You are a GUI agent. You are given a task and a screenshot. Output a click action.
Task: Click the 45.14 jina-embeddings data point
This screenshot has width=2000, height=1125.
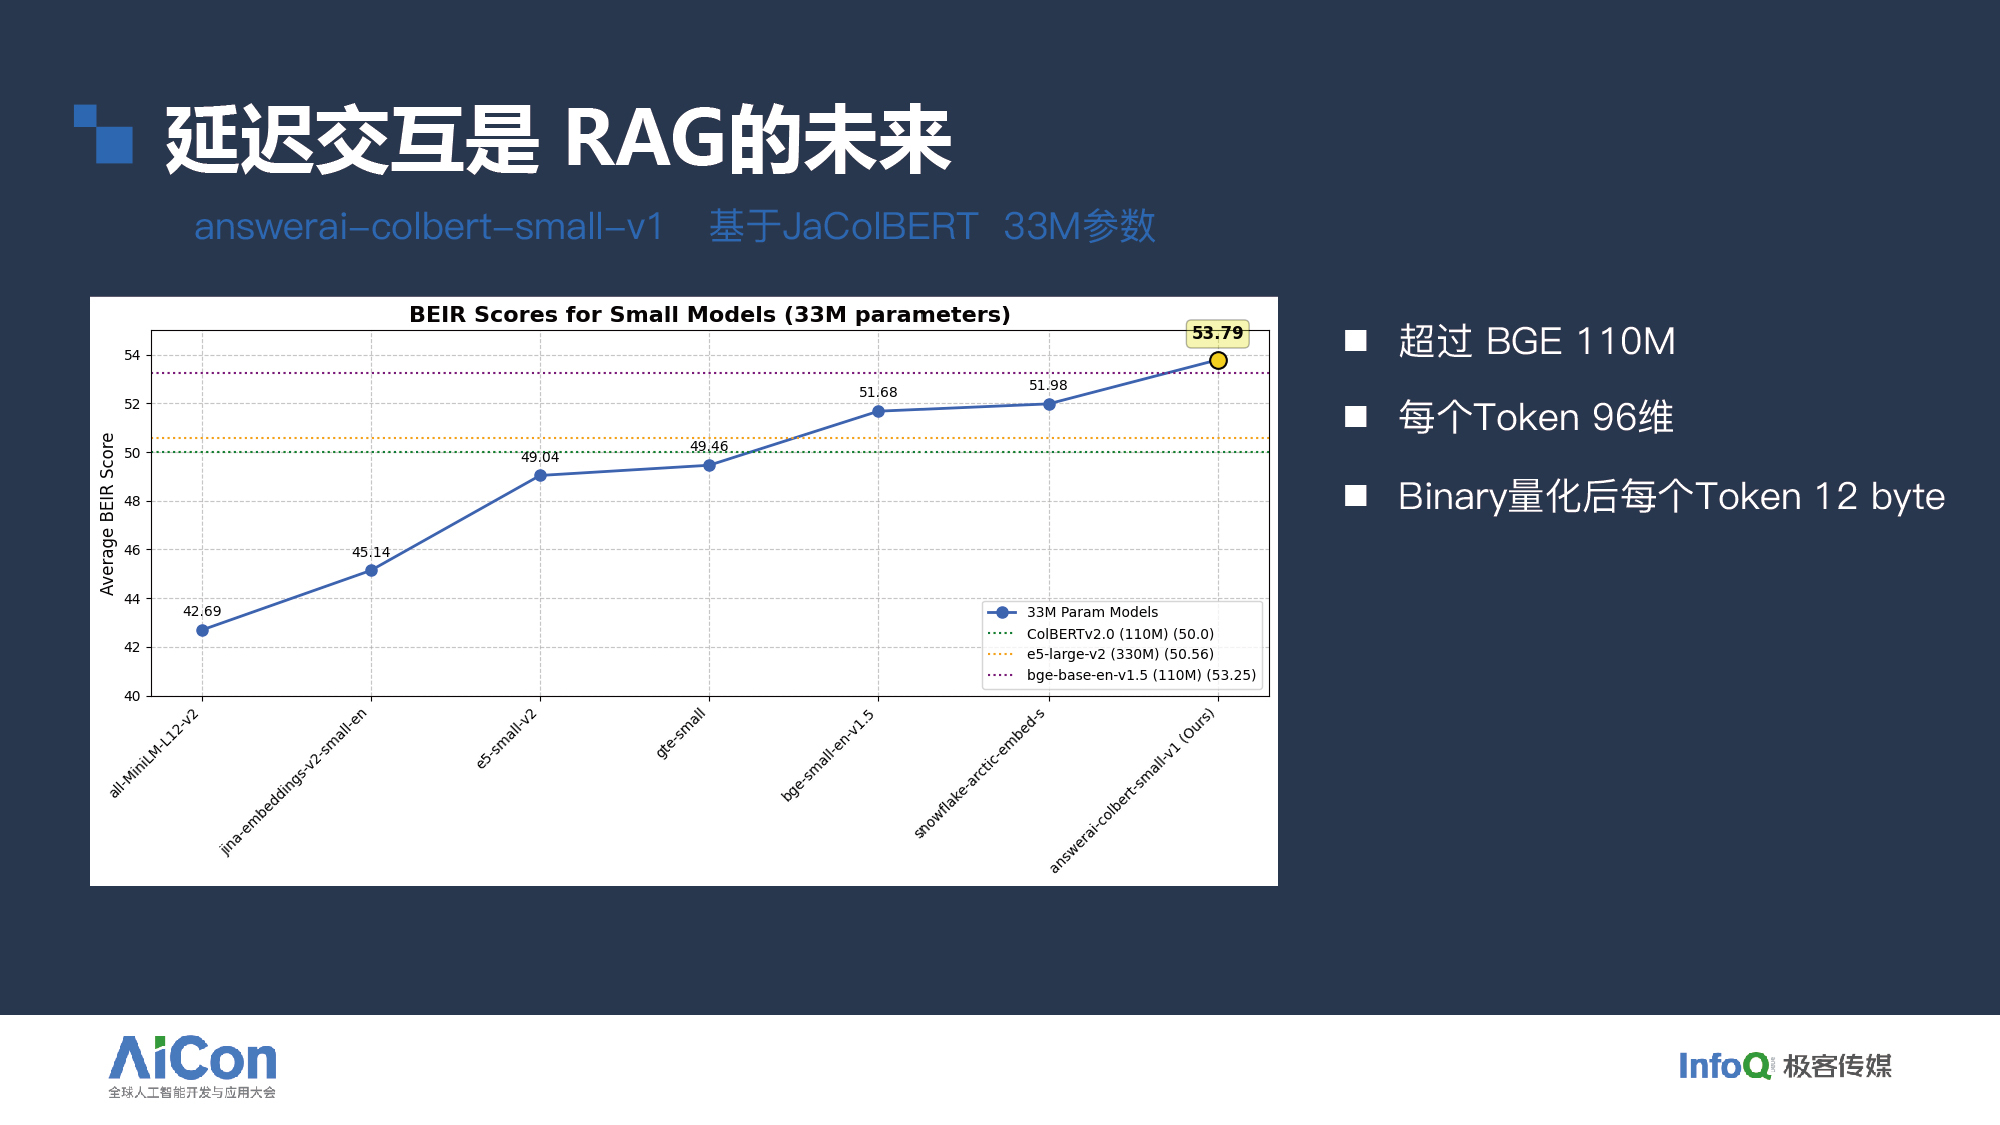(372, 570)
